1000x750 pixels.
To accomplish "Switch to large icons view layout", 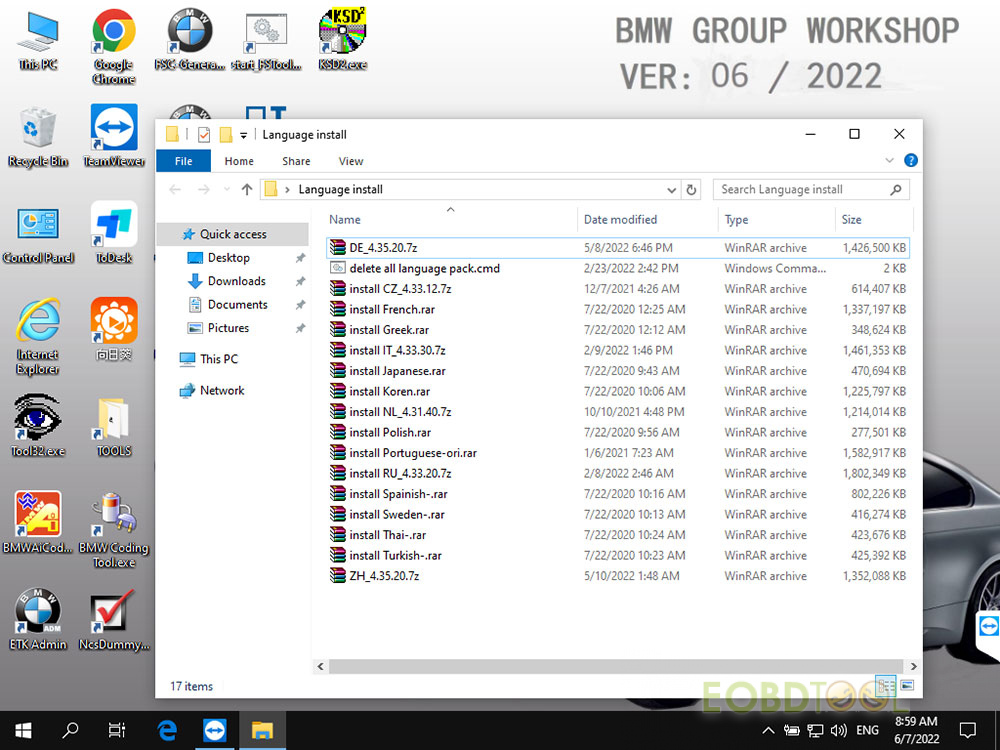I will (x=908, y=686).
